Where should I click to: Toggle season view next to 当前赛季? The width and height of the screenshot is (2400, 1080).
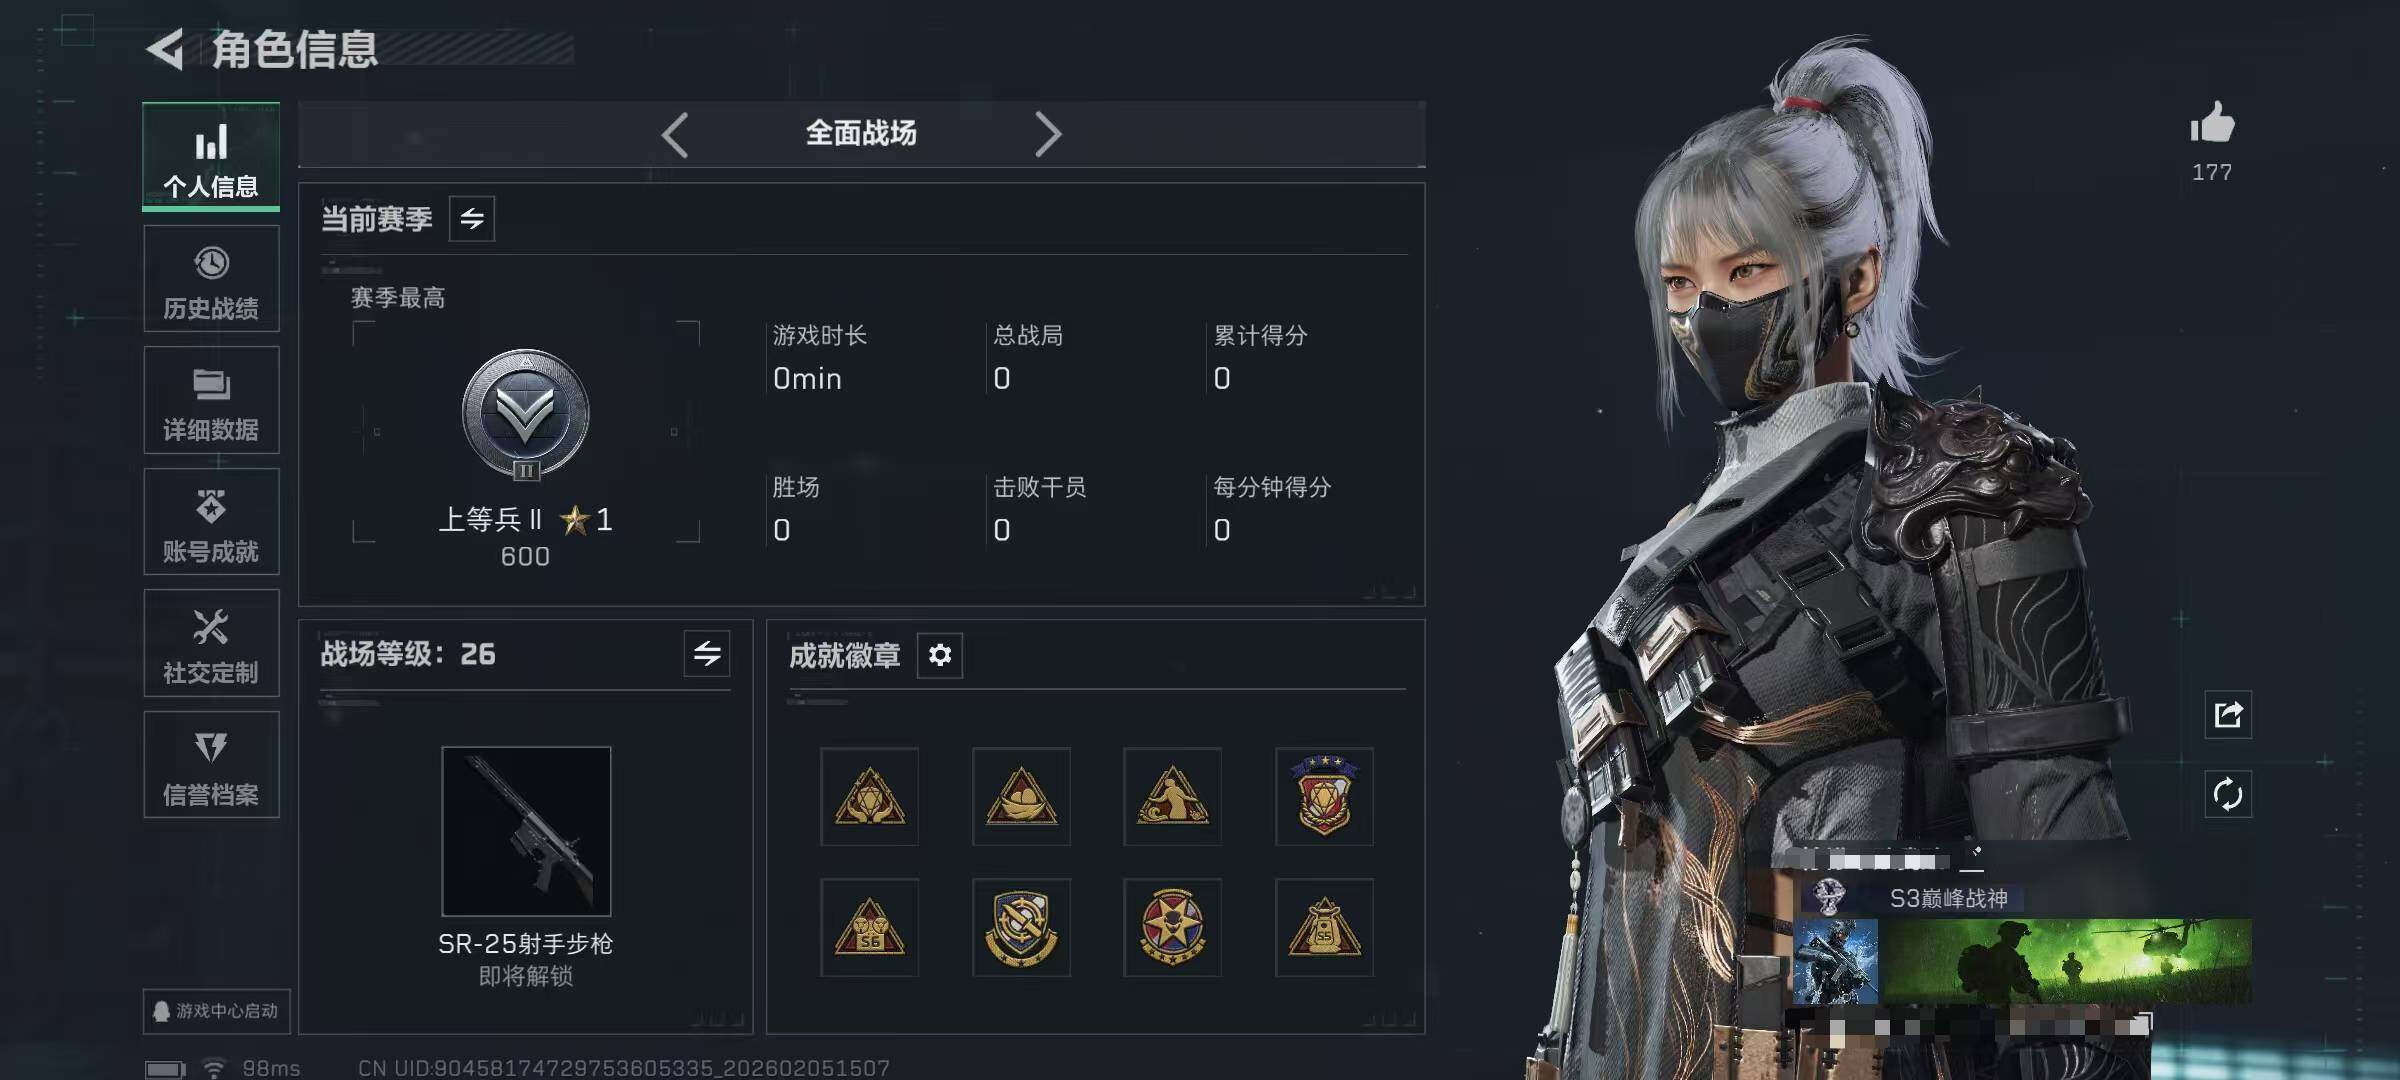[472, 218]
